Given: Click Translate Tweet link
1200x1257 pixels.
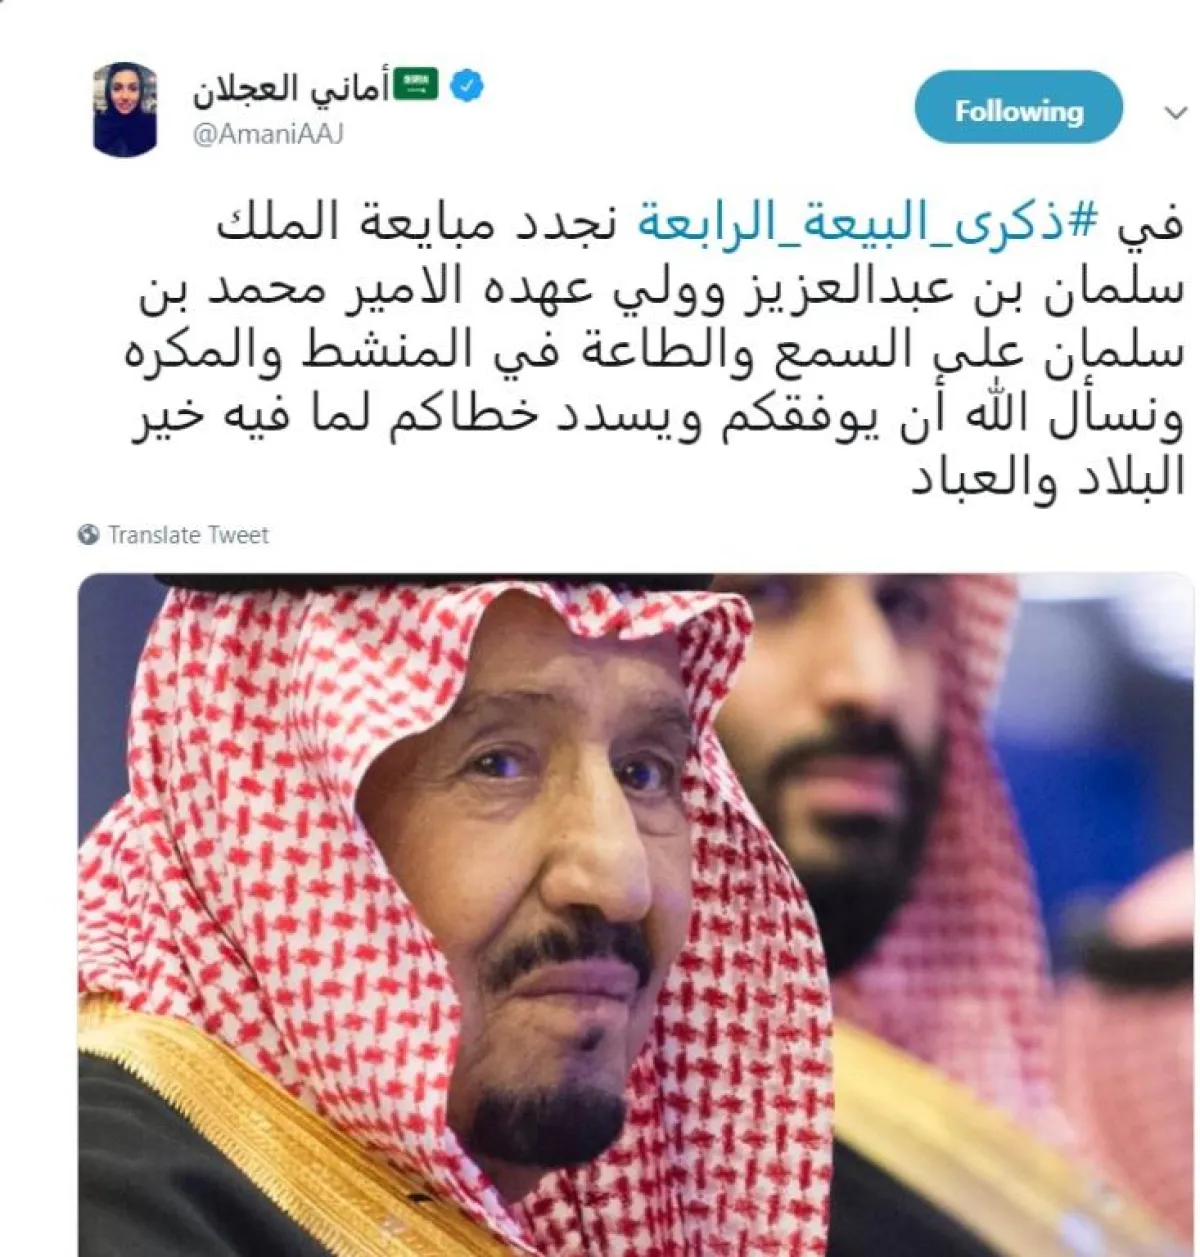Looking at the screenshot, I should click(188, 535).
